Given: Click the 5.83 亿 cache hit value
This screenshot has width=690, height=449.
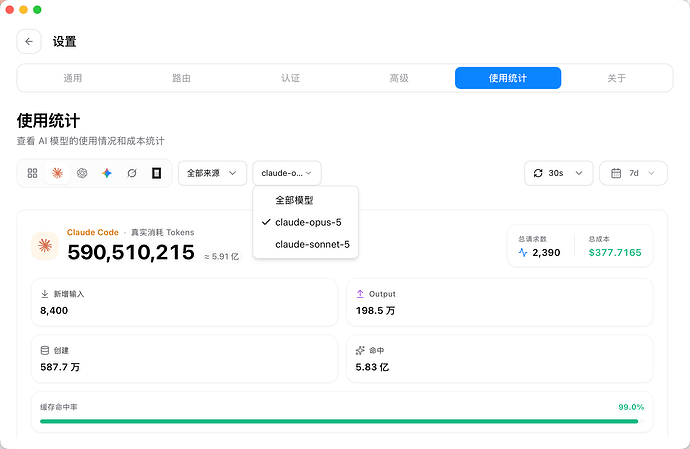Looking at the screenshot, I should [x=372, y=367].
